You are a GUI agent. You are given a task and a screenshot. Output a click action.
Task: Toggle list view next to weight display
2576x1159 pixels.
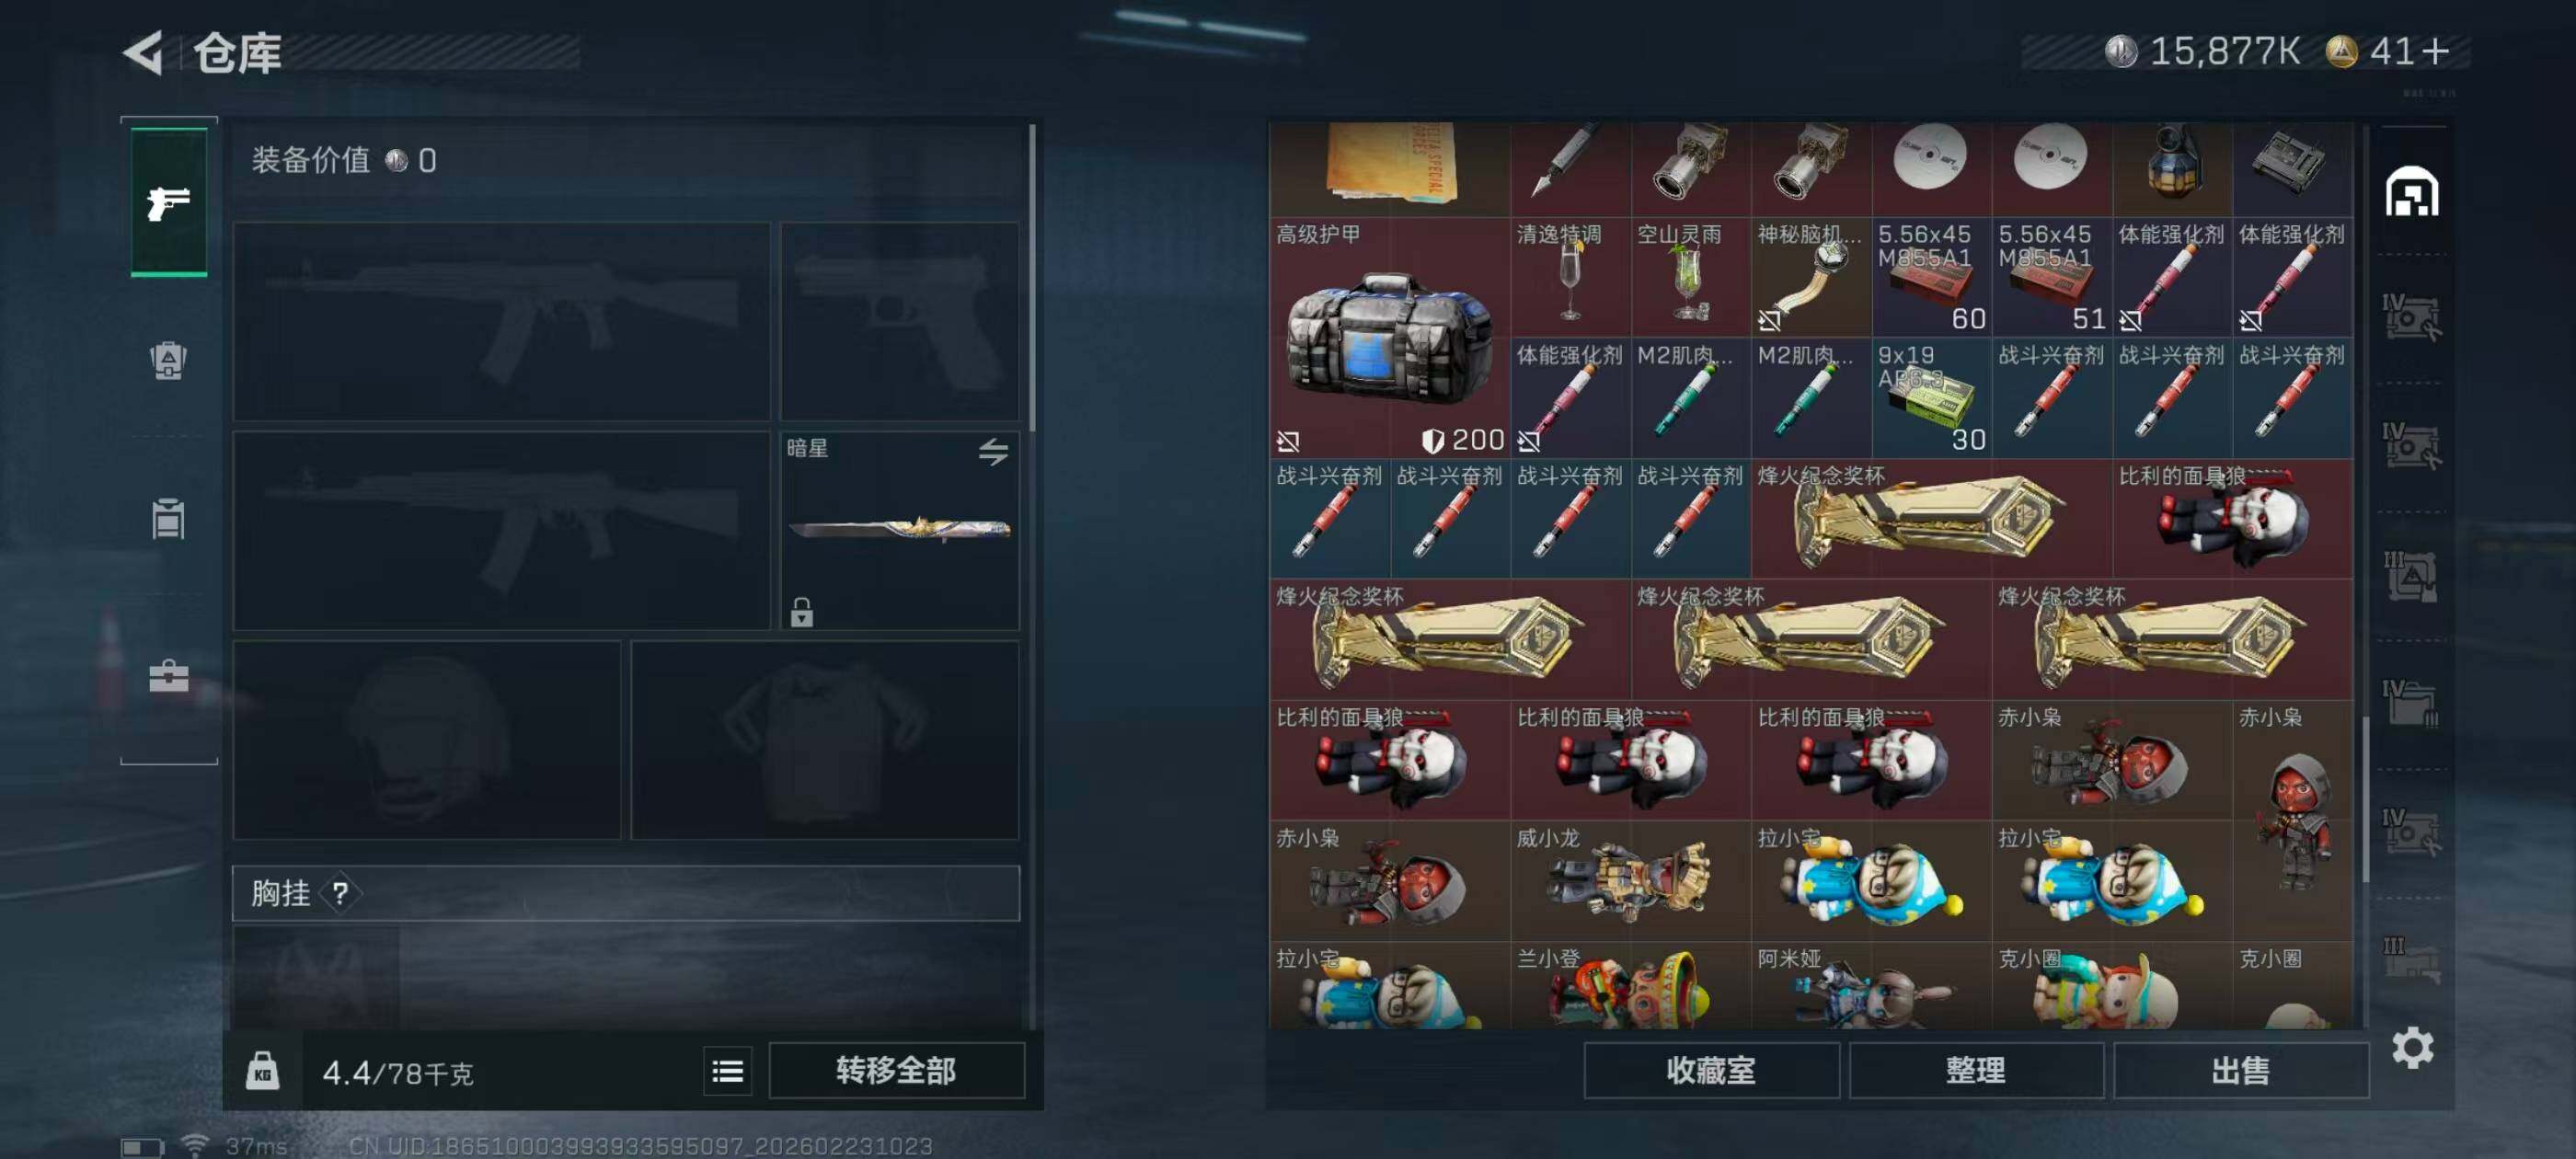pos(727,1071)
